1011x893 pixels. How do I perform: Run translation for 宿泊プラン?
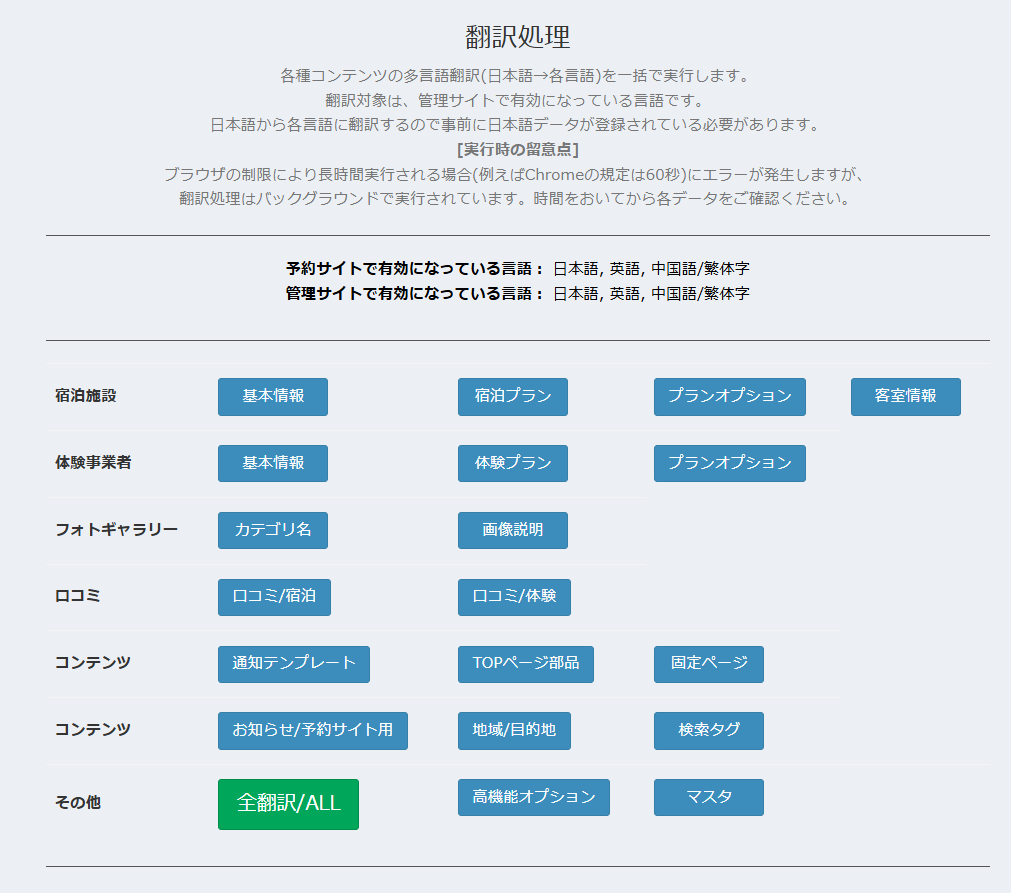[x=512, y=397]
